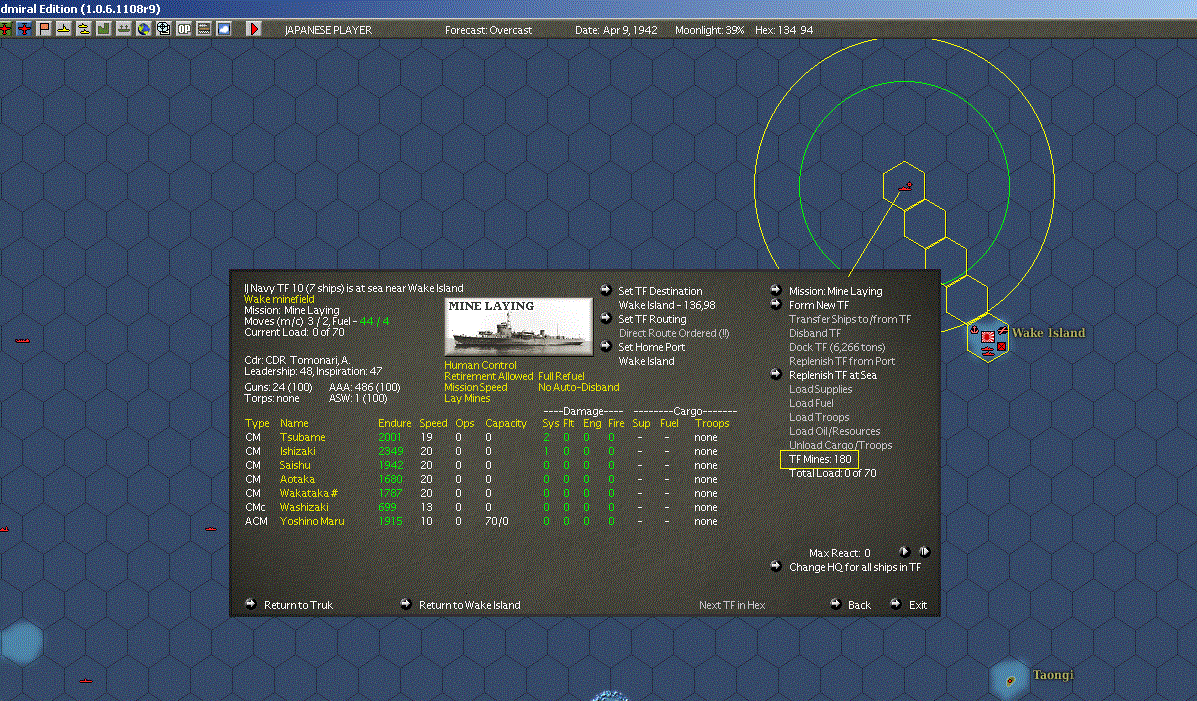This screenshot has height=701, width=1197.
Task: Click the arrow beside Mission: Mine Laying
Action: pos(776,290)
